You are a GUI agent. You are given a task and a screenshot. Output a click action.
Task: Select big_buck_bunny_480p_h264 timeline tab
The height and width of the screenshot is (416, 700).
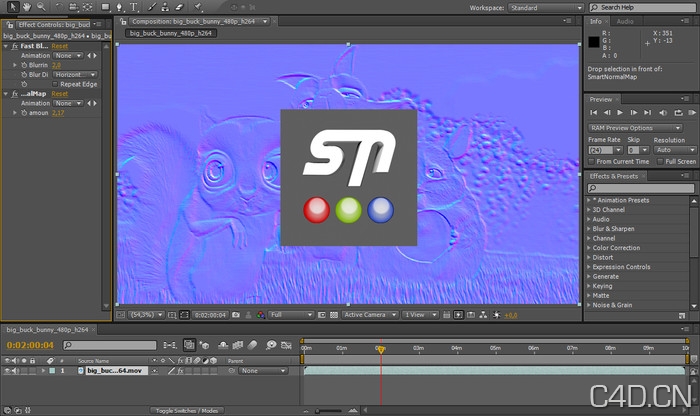pos(47,330)
